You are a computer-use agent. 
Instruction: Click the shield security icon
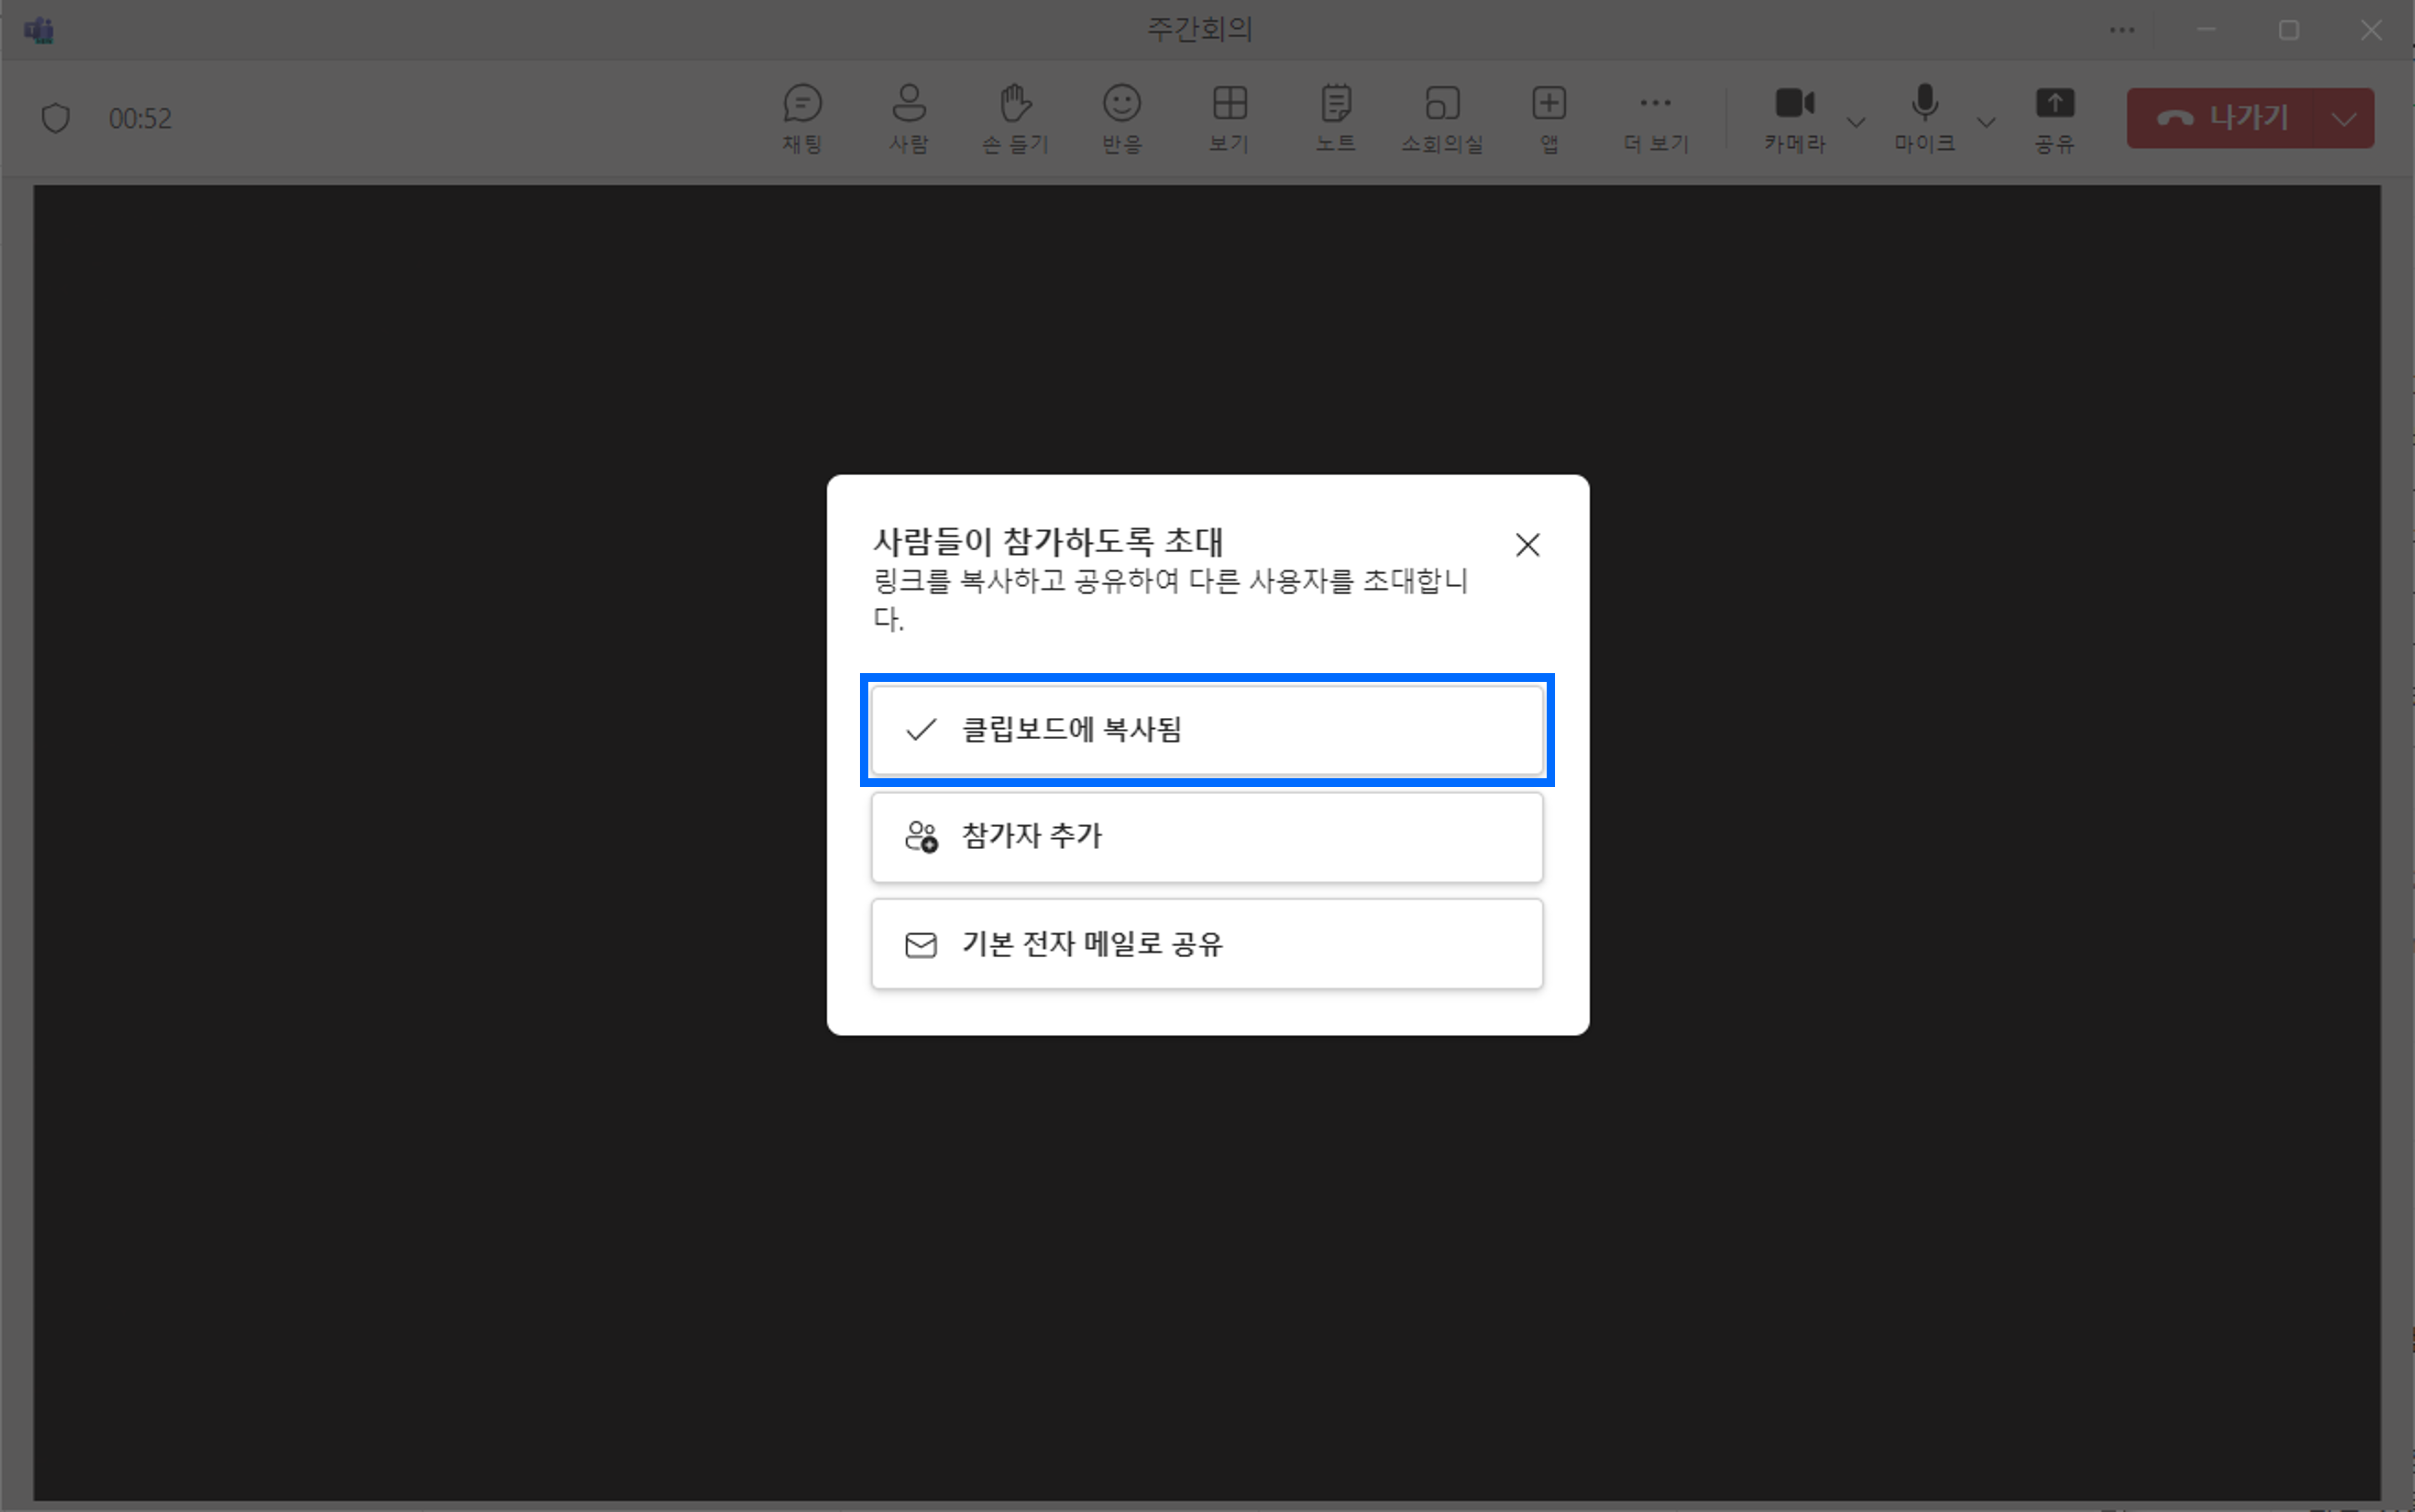[56, 117]
